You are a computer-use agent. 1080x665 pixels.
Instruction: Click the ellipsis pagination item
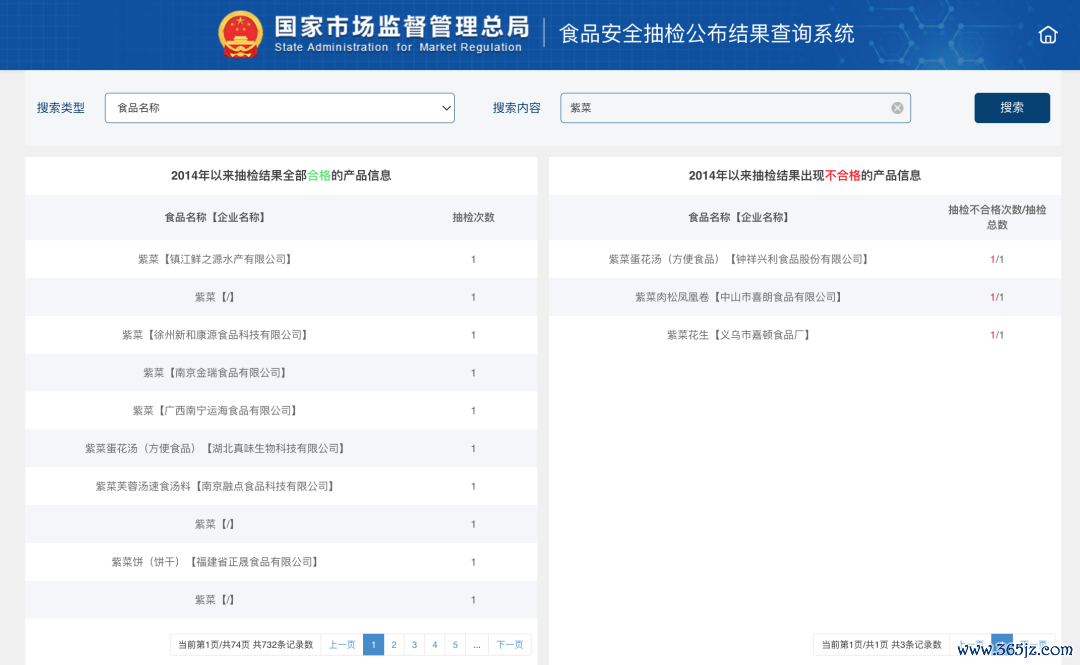[477, 645]
